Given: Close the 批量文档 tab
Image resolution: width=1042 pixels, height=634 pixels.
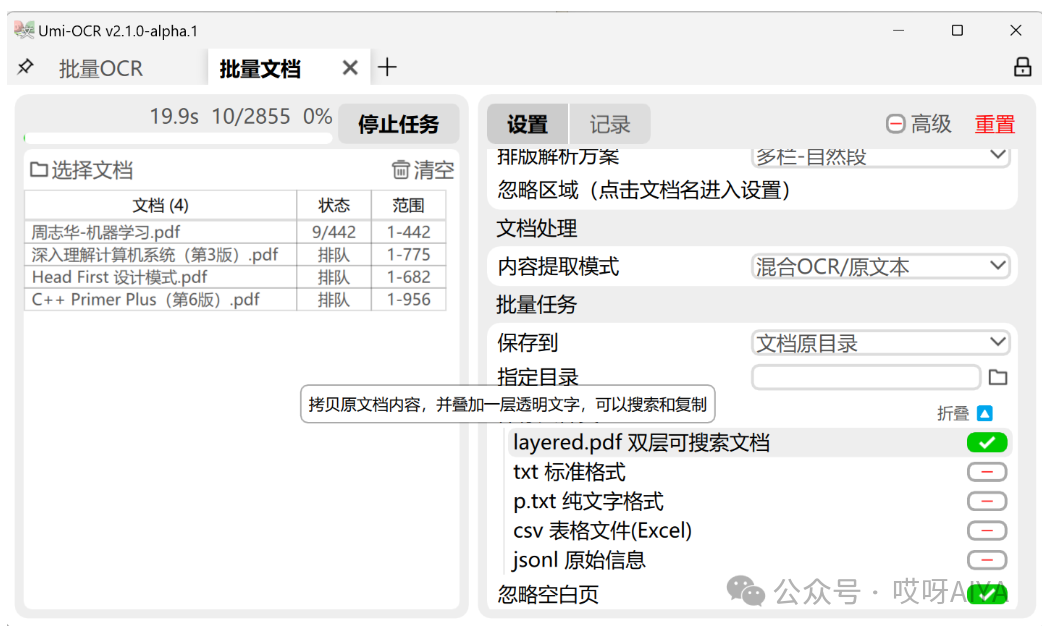Looking at the screenshot, I should 349,67.
